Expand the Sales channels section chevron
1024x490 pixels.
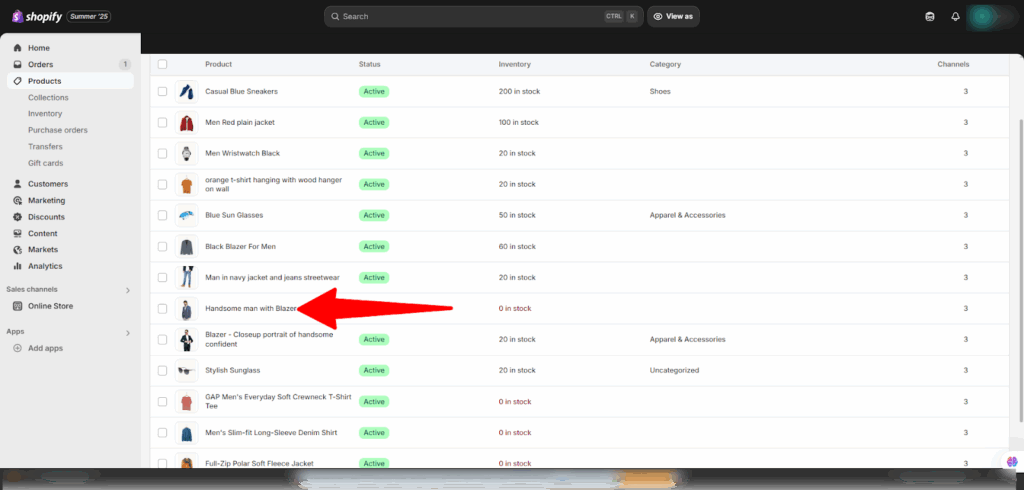click(127, 290)
